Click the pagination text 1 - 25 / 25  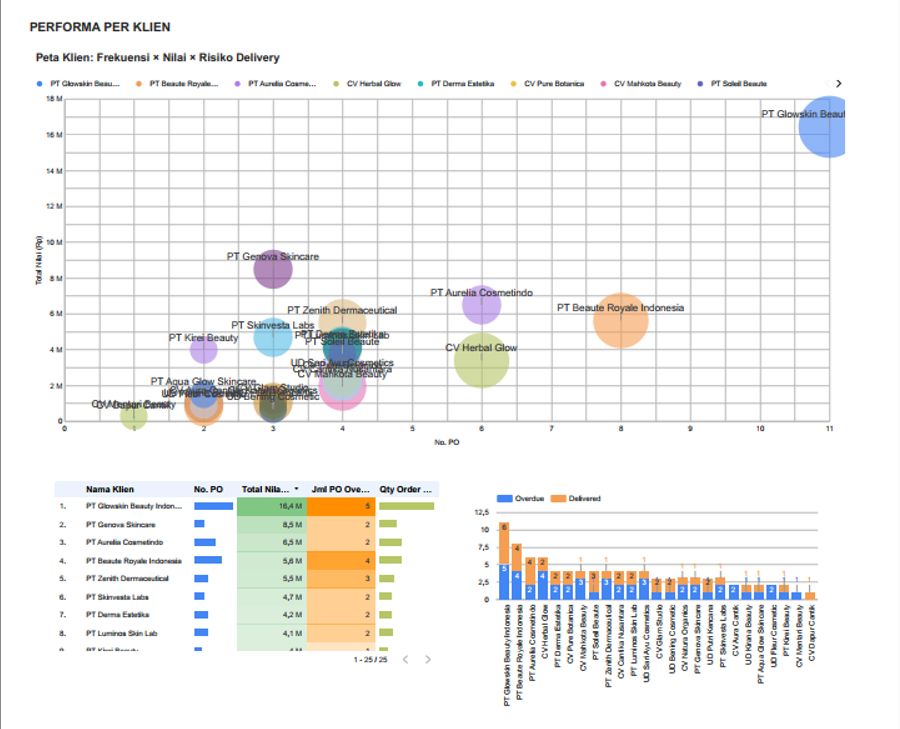(370, 660)
